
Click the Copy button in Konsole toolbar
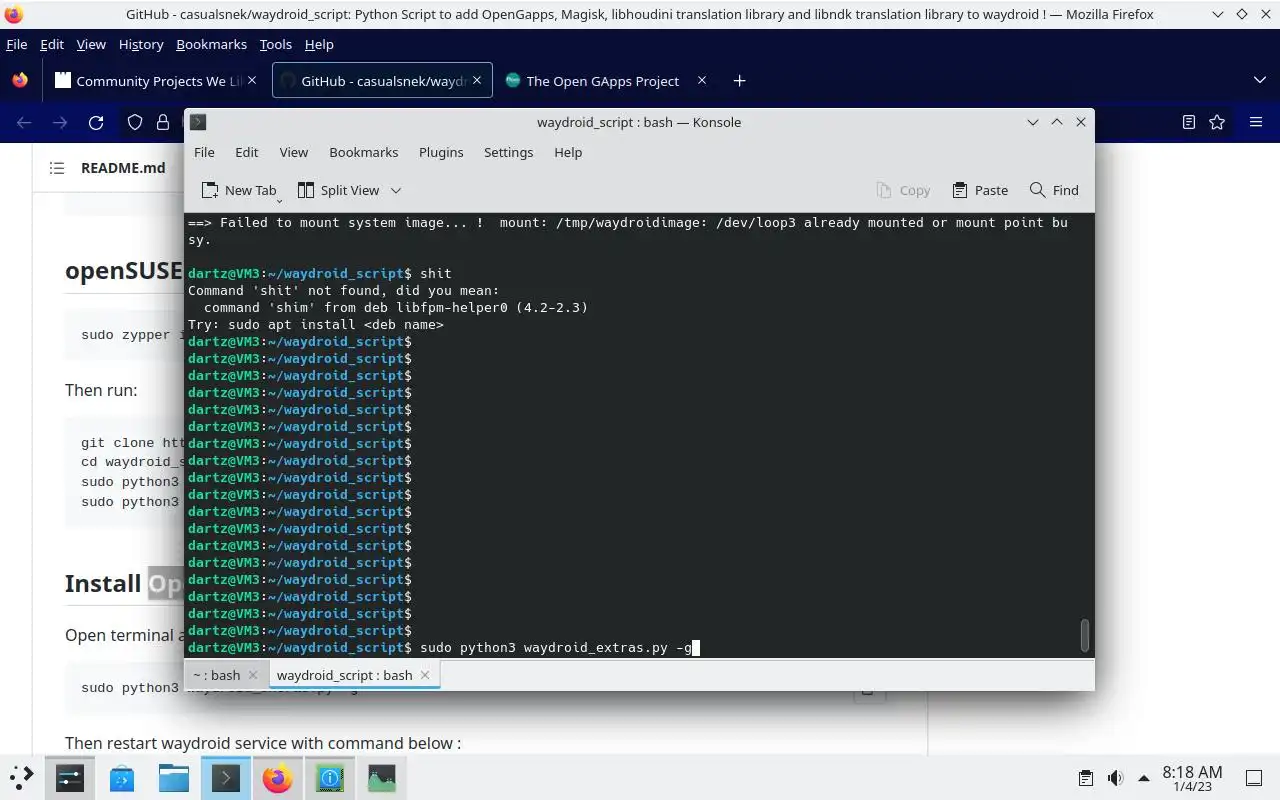pyautogui.click(x=903, y=190)
